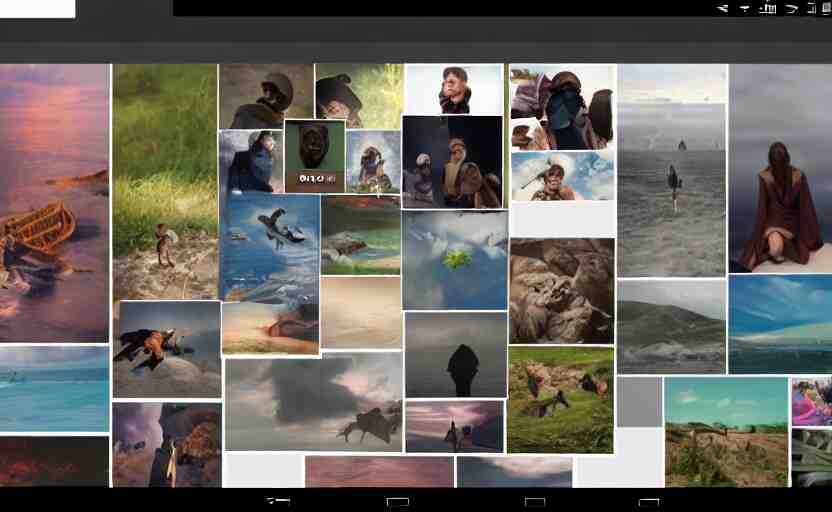
Task: Open the dark face portrait thumbnail
Action: coord(314,156)
